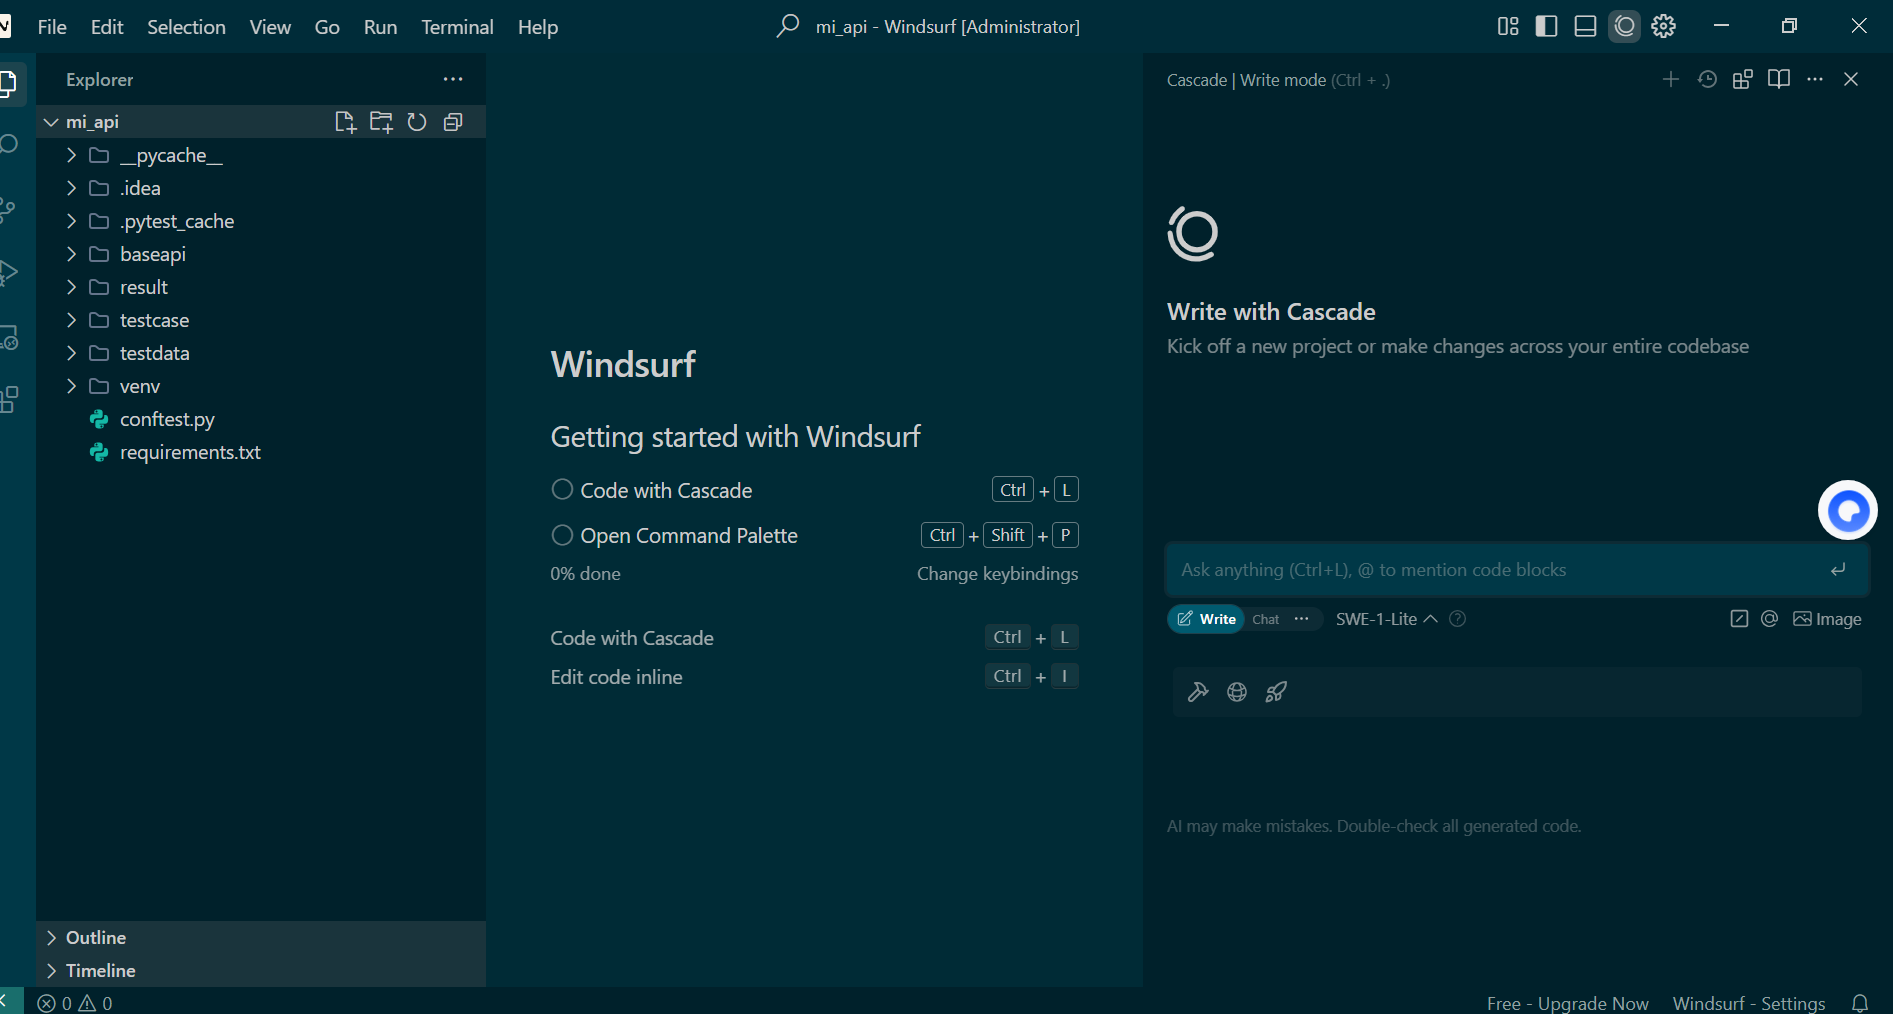
Task: Open SWE-1-Lite model selector
Action: point(1387,619)
